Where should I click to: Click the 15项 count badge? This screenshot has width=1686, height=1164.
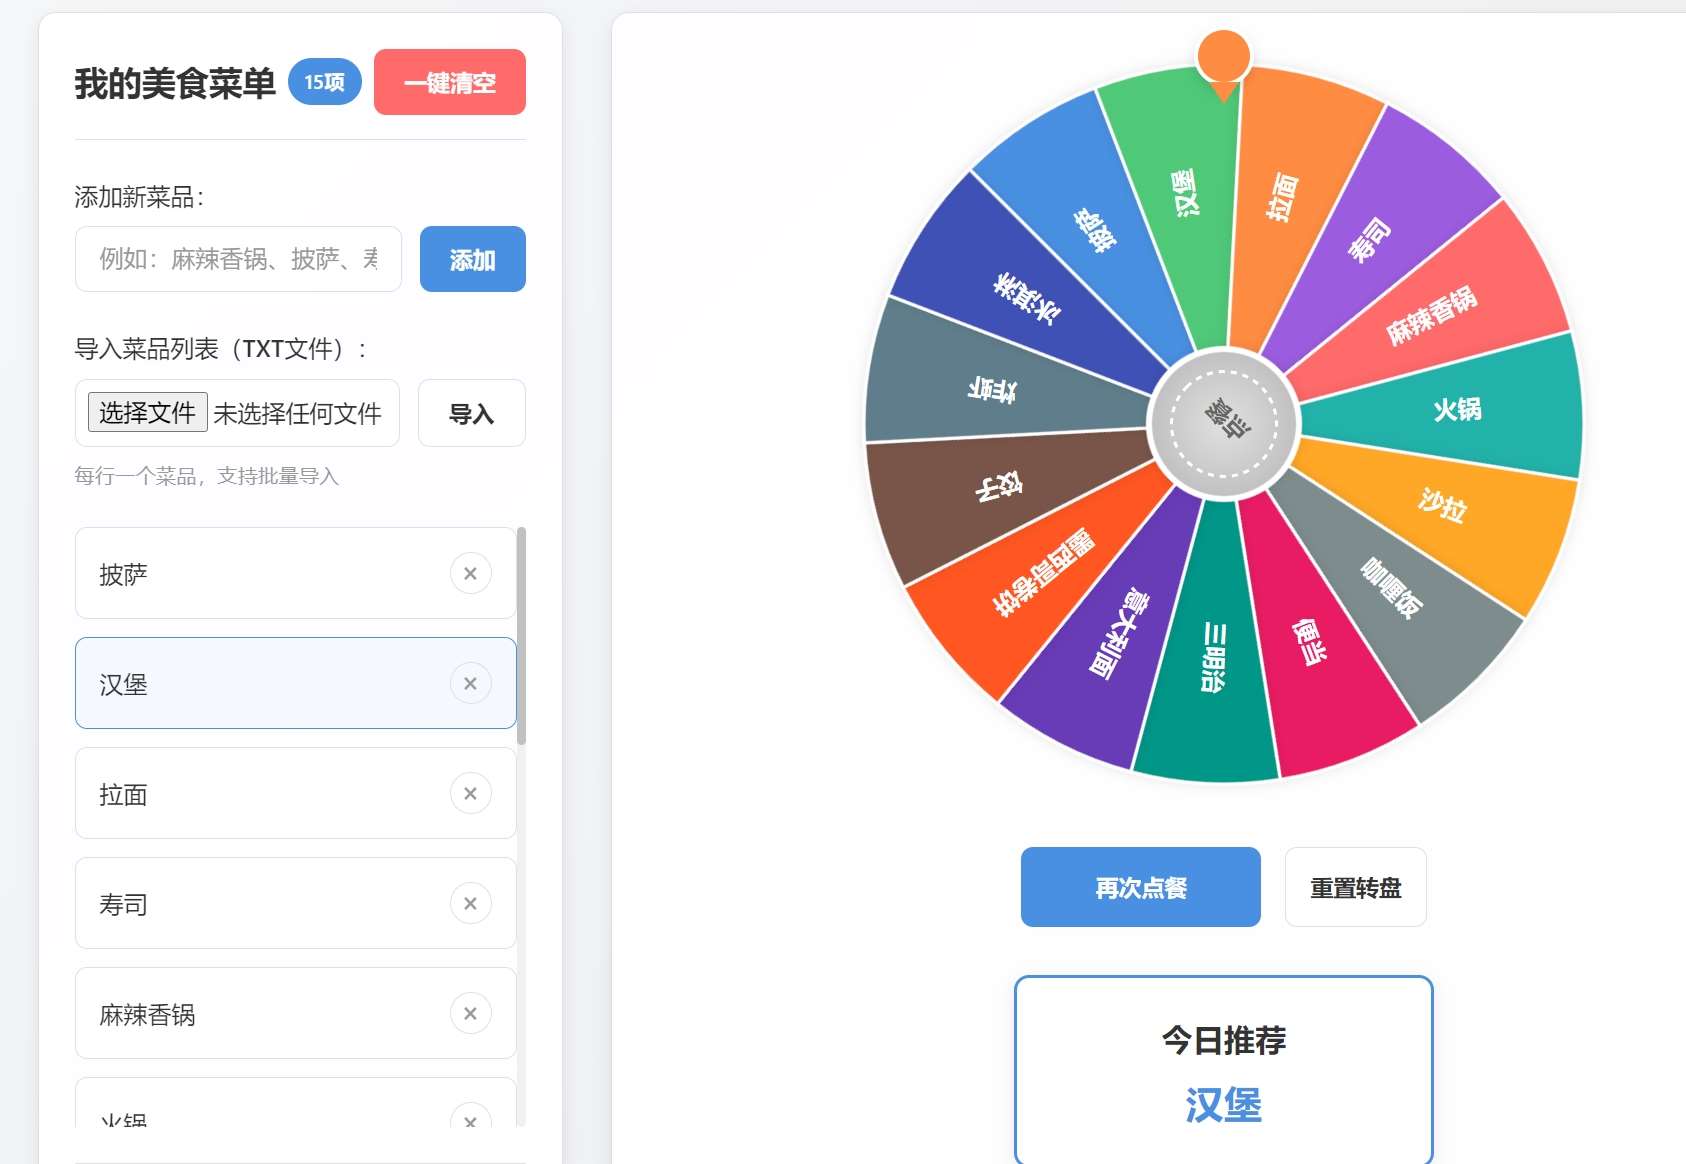[x=322, y=81]
